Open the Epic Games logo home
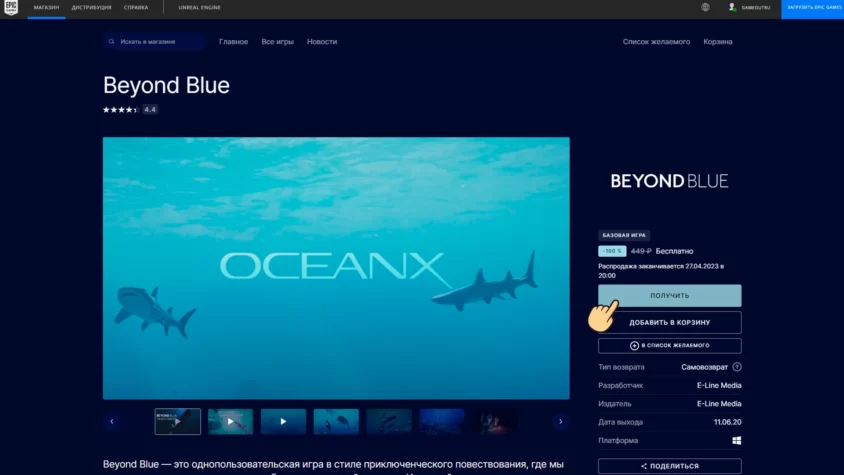Image resolution: width=844 pixels, height=475 pixels. [x=11, y=8]
